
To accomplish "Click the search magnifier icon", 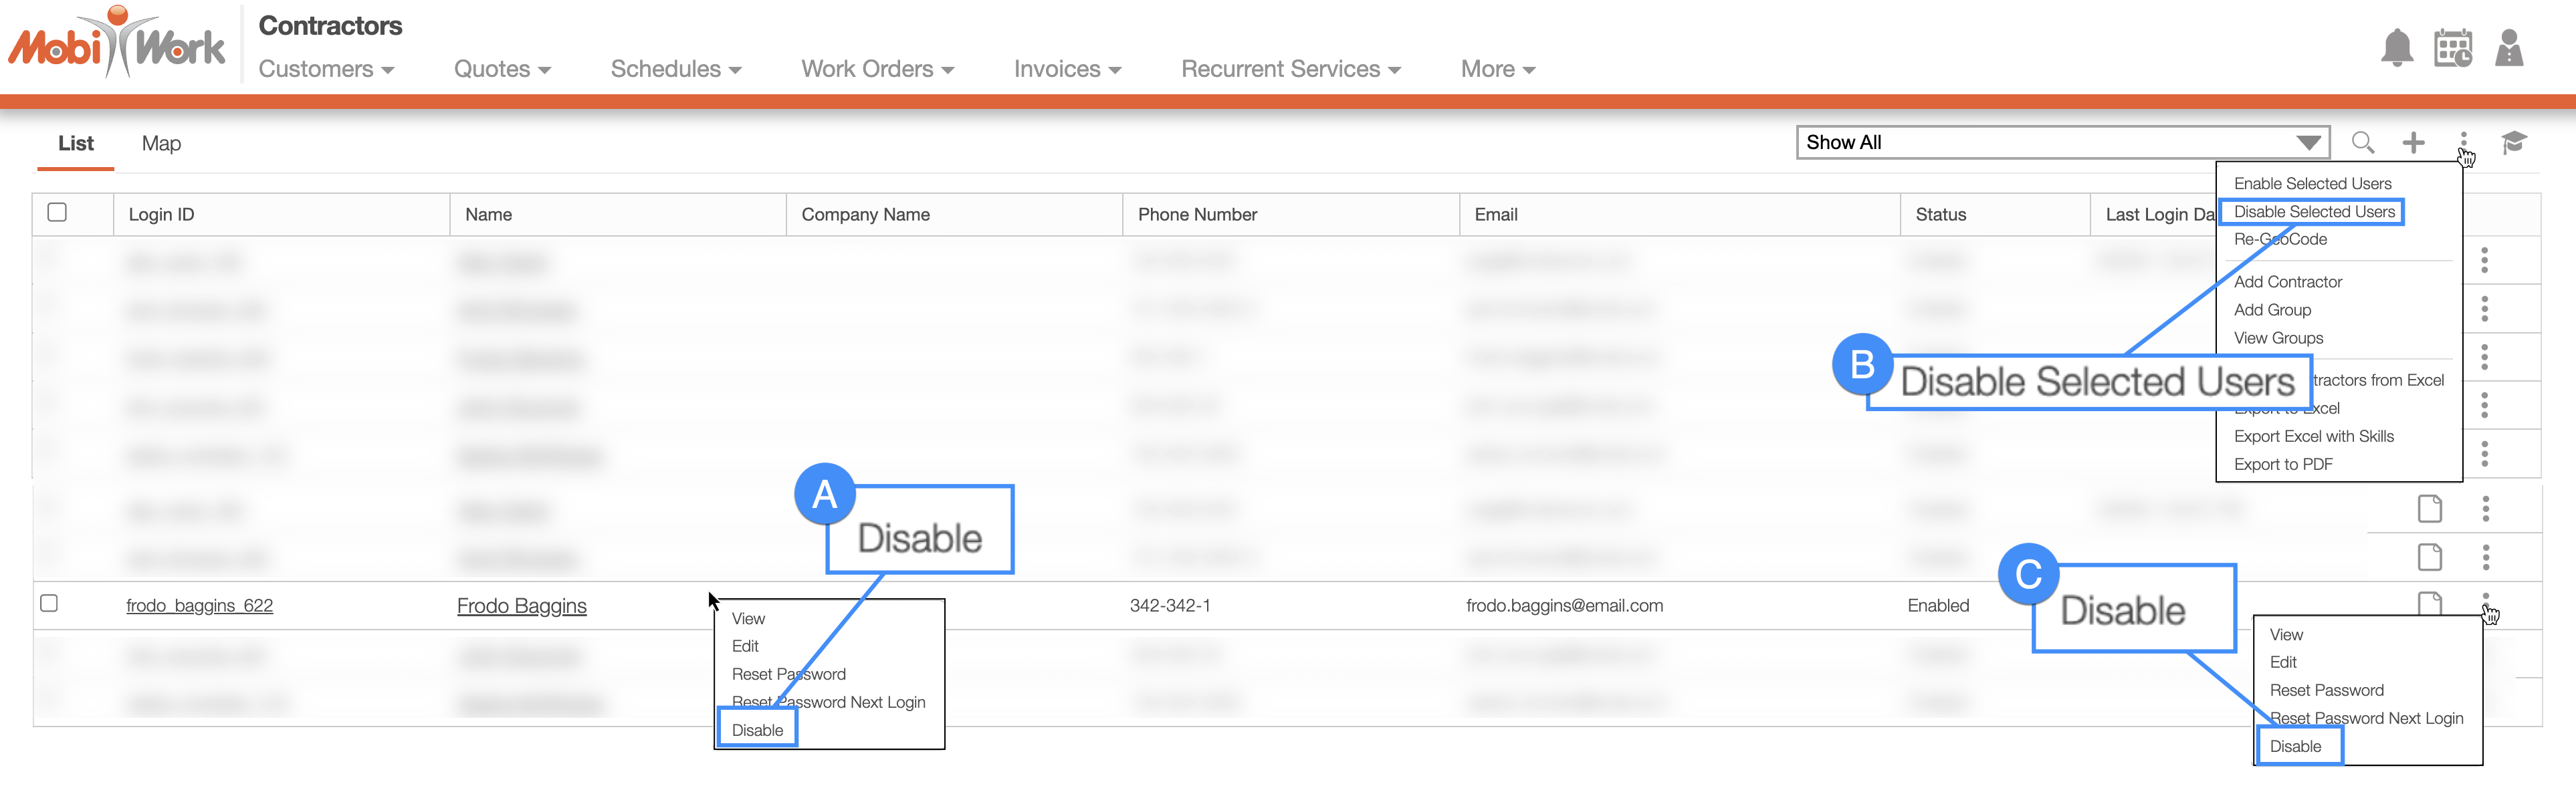I will pos(2362,142).
